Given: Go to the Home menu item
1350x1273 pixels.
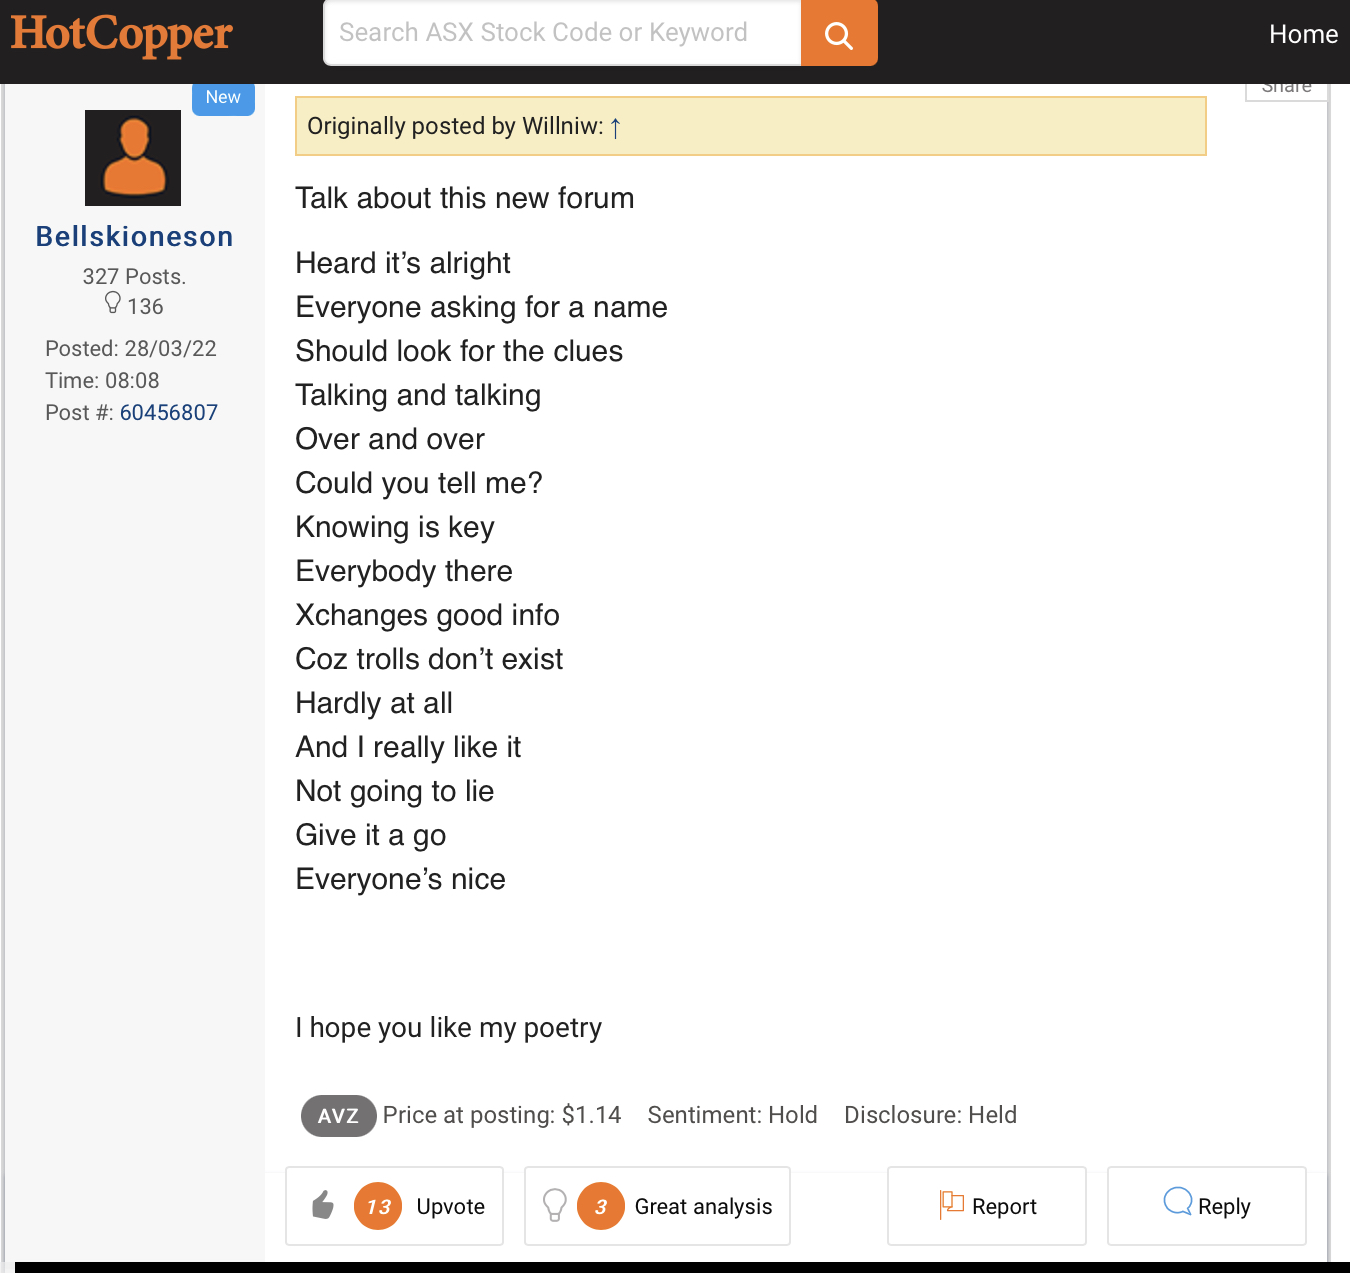Looking at the screenshot, I should pyautogui.click(x=1303, y=34).
